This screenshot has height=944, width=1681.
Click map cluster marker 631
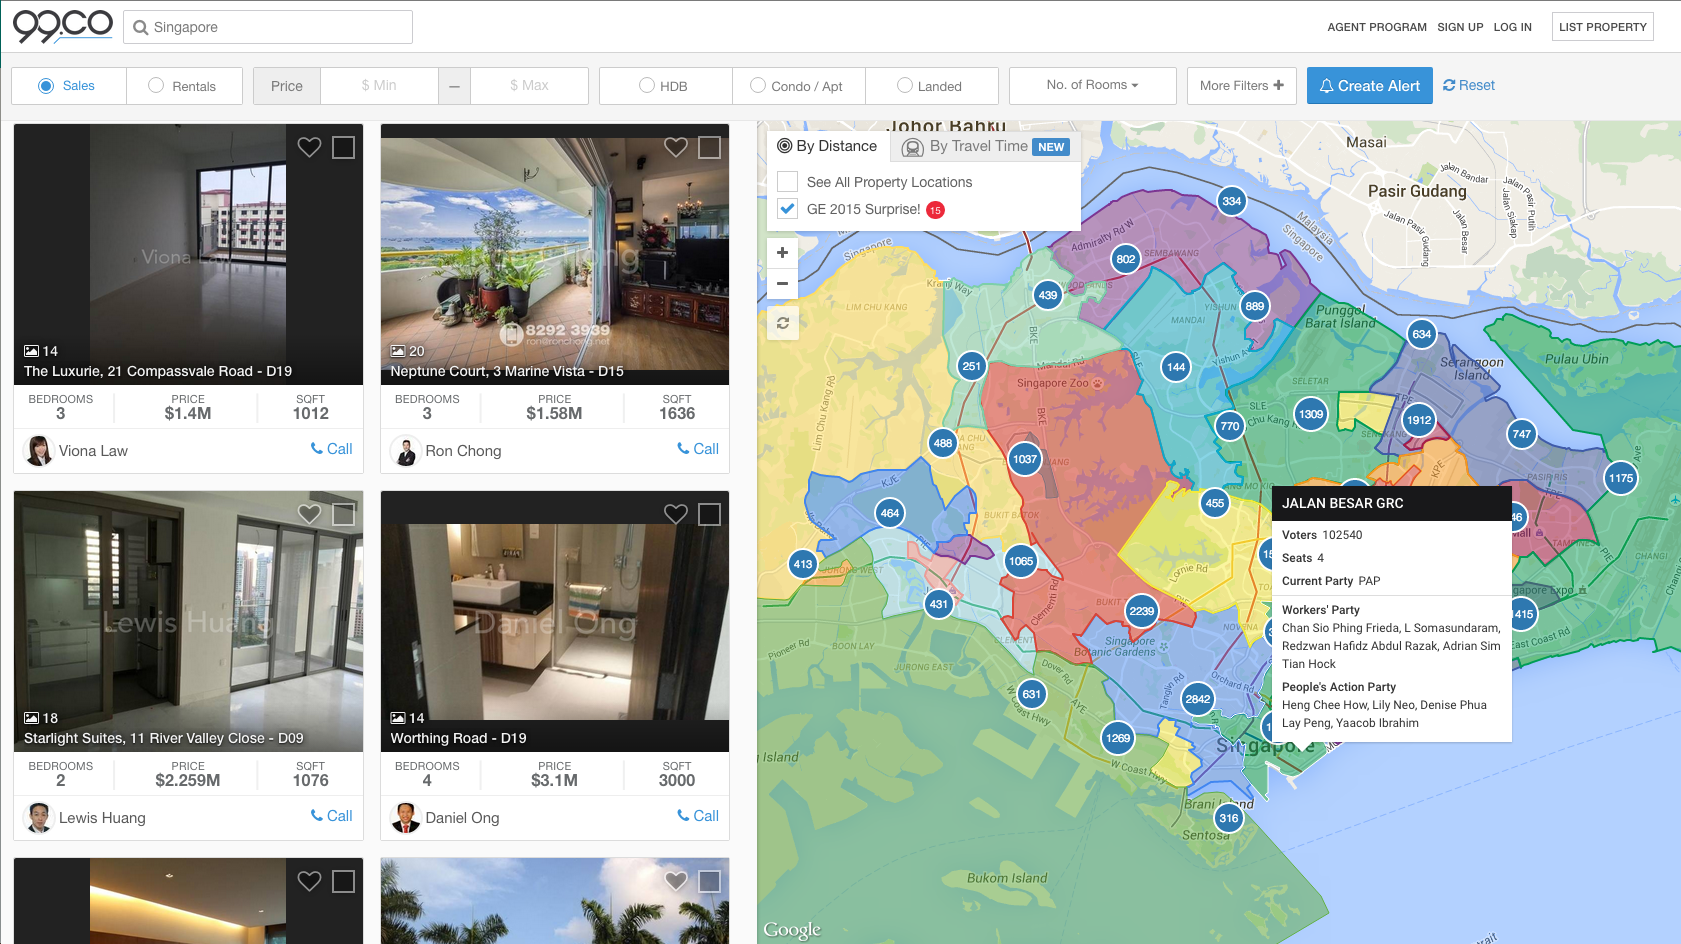1032,694
